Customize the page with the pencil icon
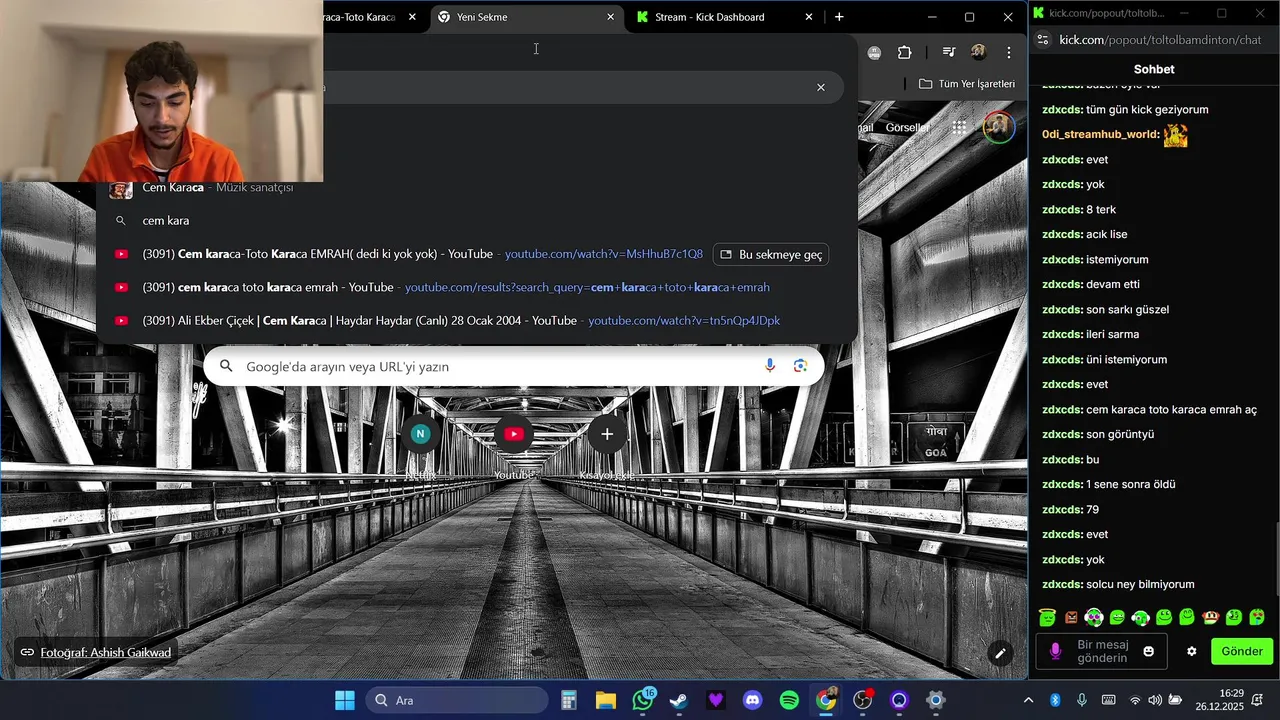This screenshot has width=1280, height=720. click(x=999, y=653)
